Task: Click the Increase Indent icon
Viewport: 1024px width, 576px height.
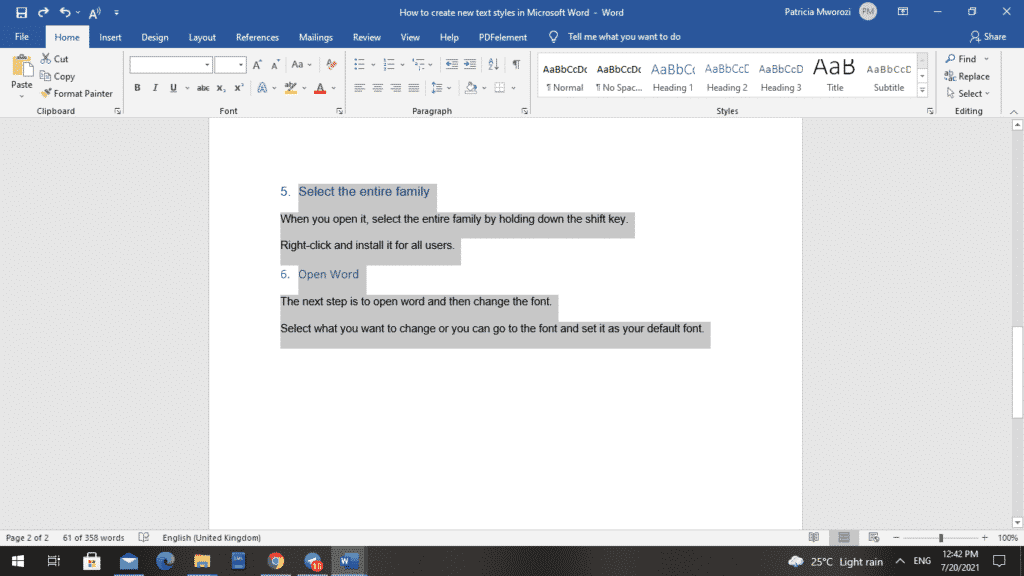Action: (470, 64)
